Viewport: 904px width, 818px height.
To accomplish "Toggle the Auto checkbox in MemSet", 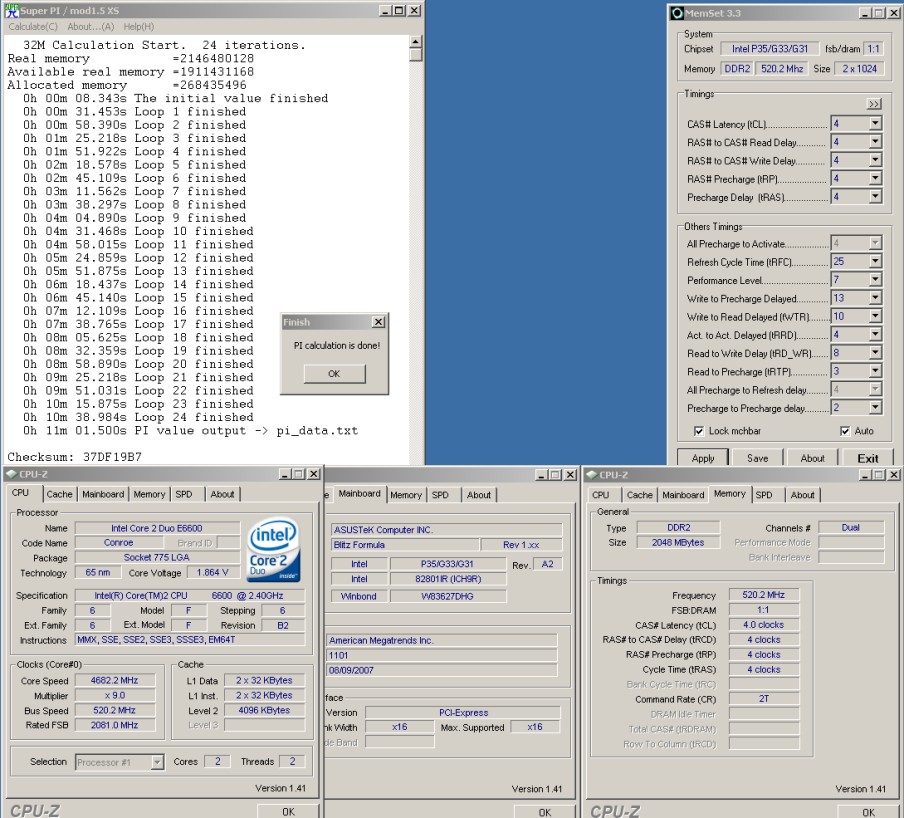I will [845, 431].
